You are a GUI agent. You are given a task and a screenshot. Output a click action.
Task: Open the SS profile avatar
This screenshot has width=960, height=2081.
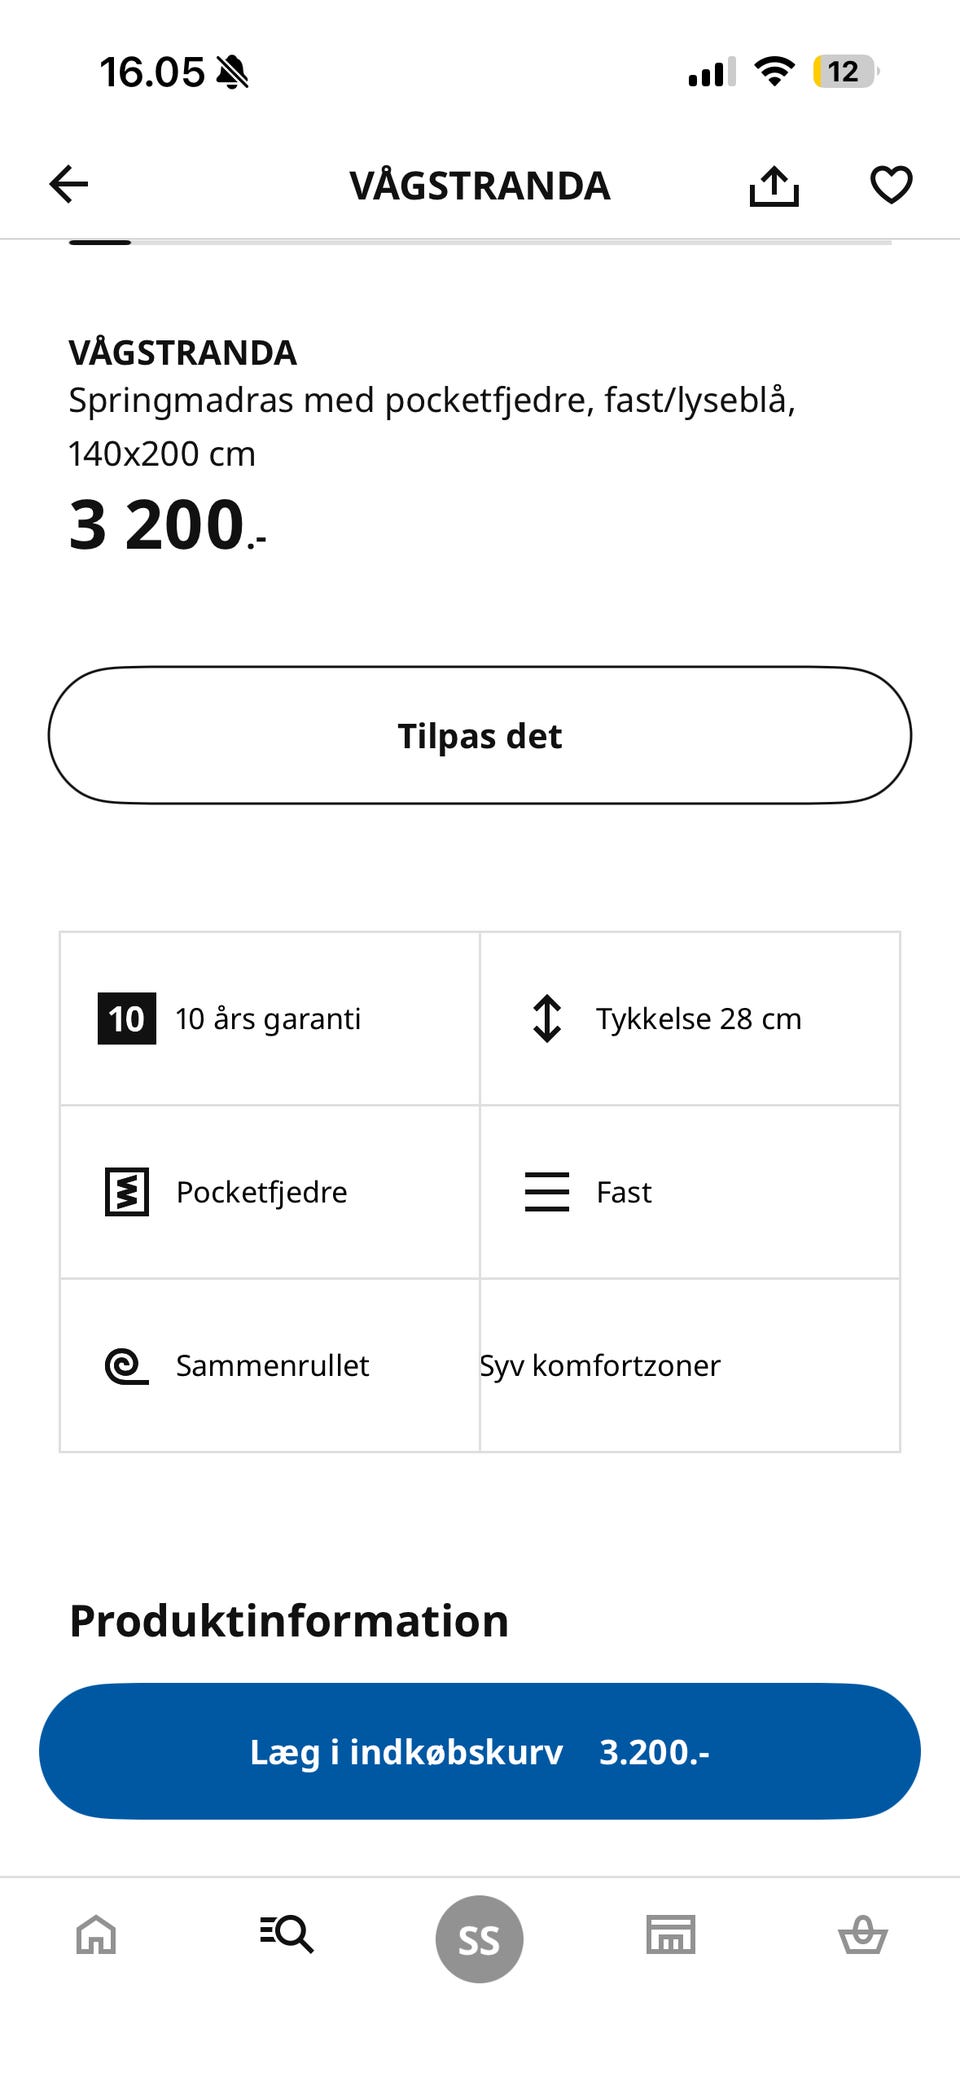click(x=479, y=1938)
